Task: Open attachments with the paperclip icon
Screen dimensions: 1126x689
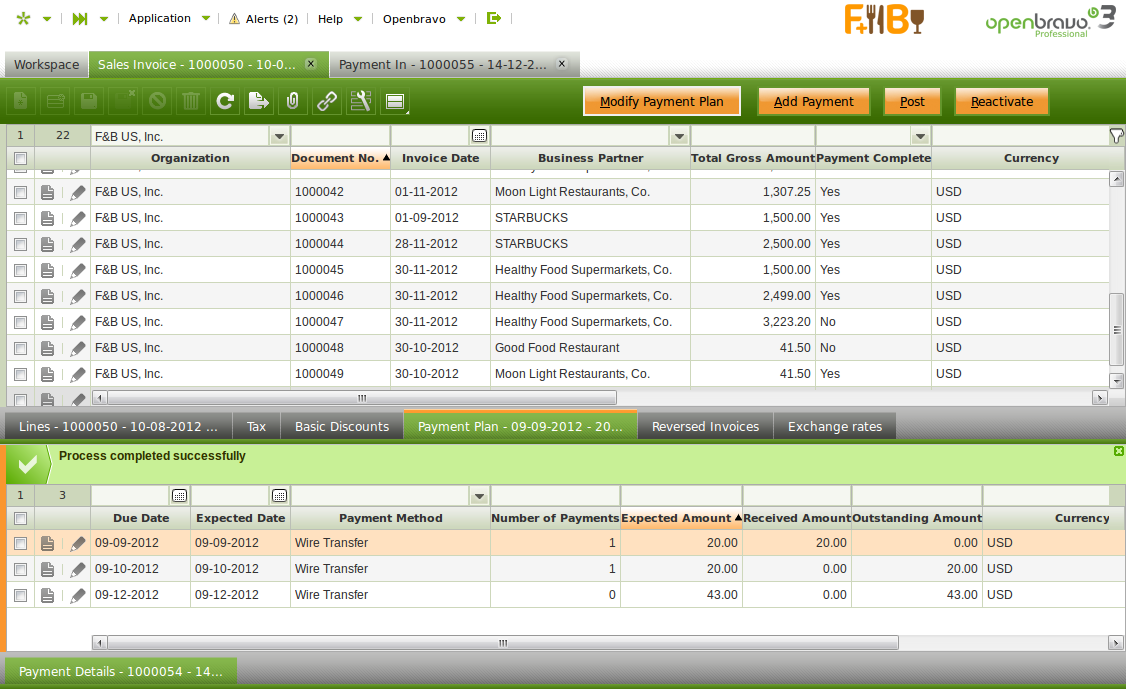Action: (x=292, y=101)
